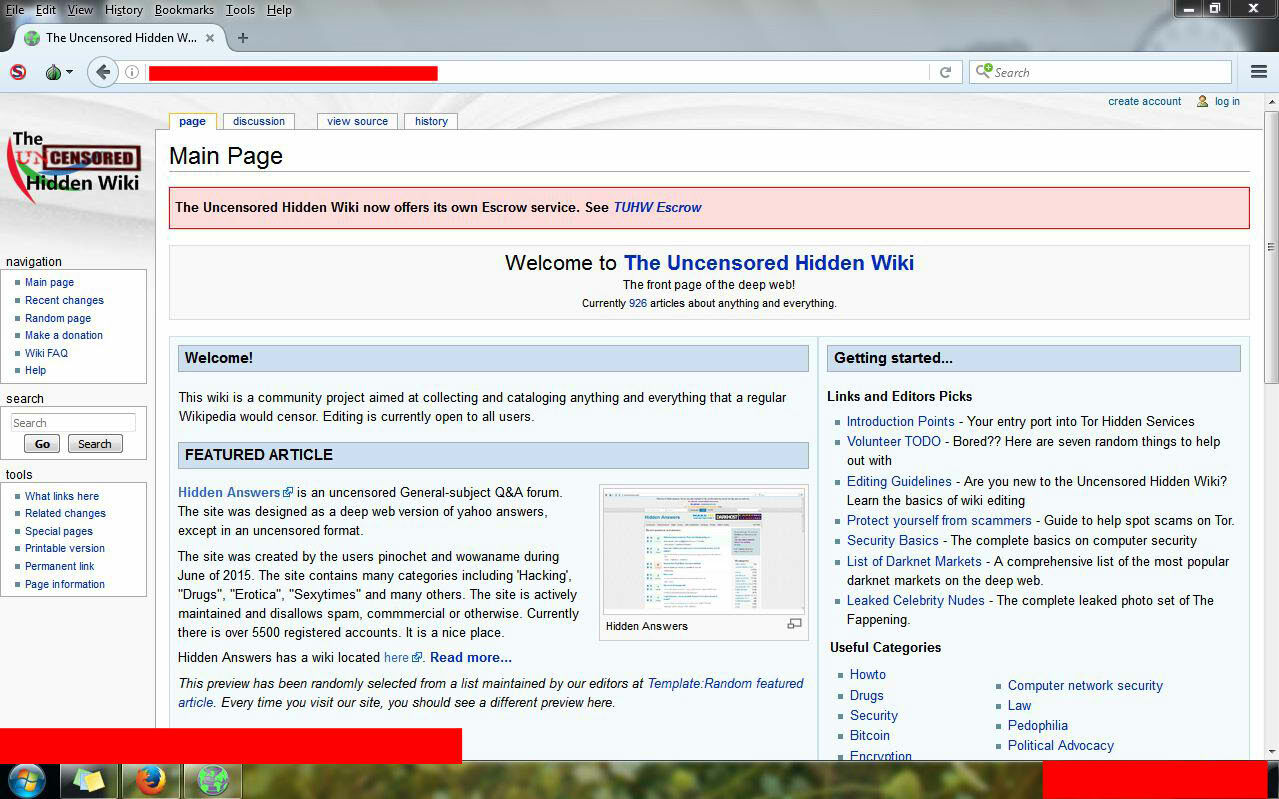Open the Edit menu
The width and height of the screenshot is (1279, 799).
tap(46, 10)
